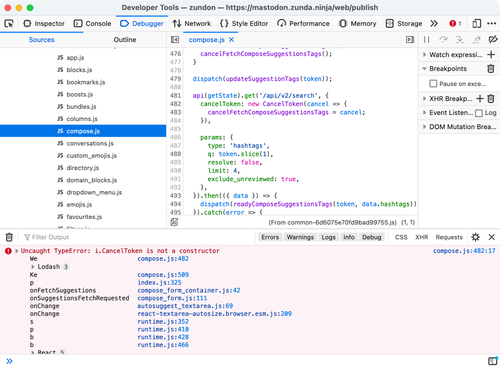Image resolution: width=500 pixels, height=379 pixels.
Task: Clear console output trash icon
Action: click(9, 237)
